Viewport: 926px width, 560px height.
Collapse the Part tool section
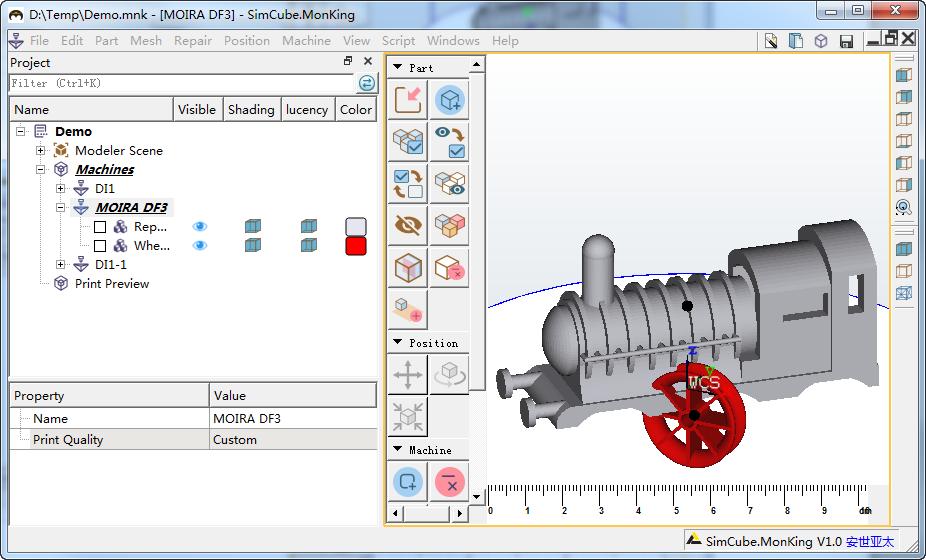point(398,67)
